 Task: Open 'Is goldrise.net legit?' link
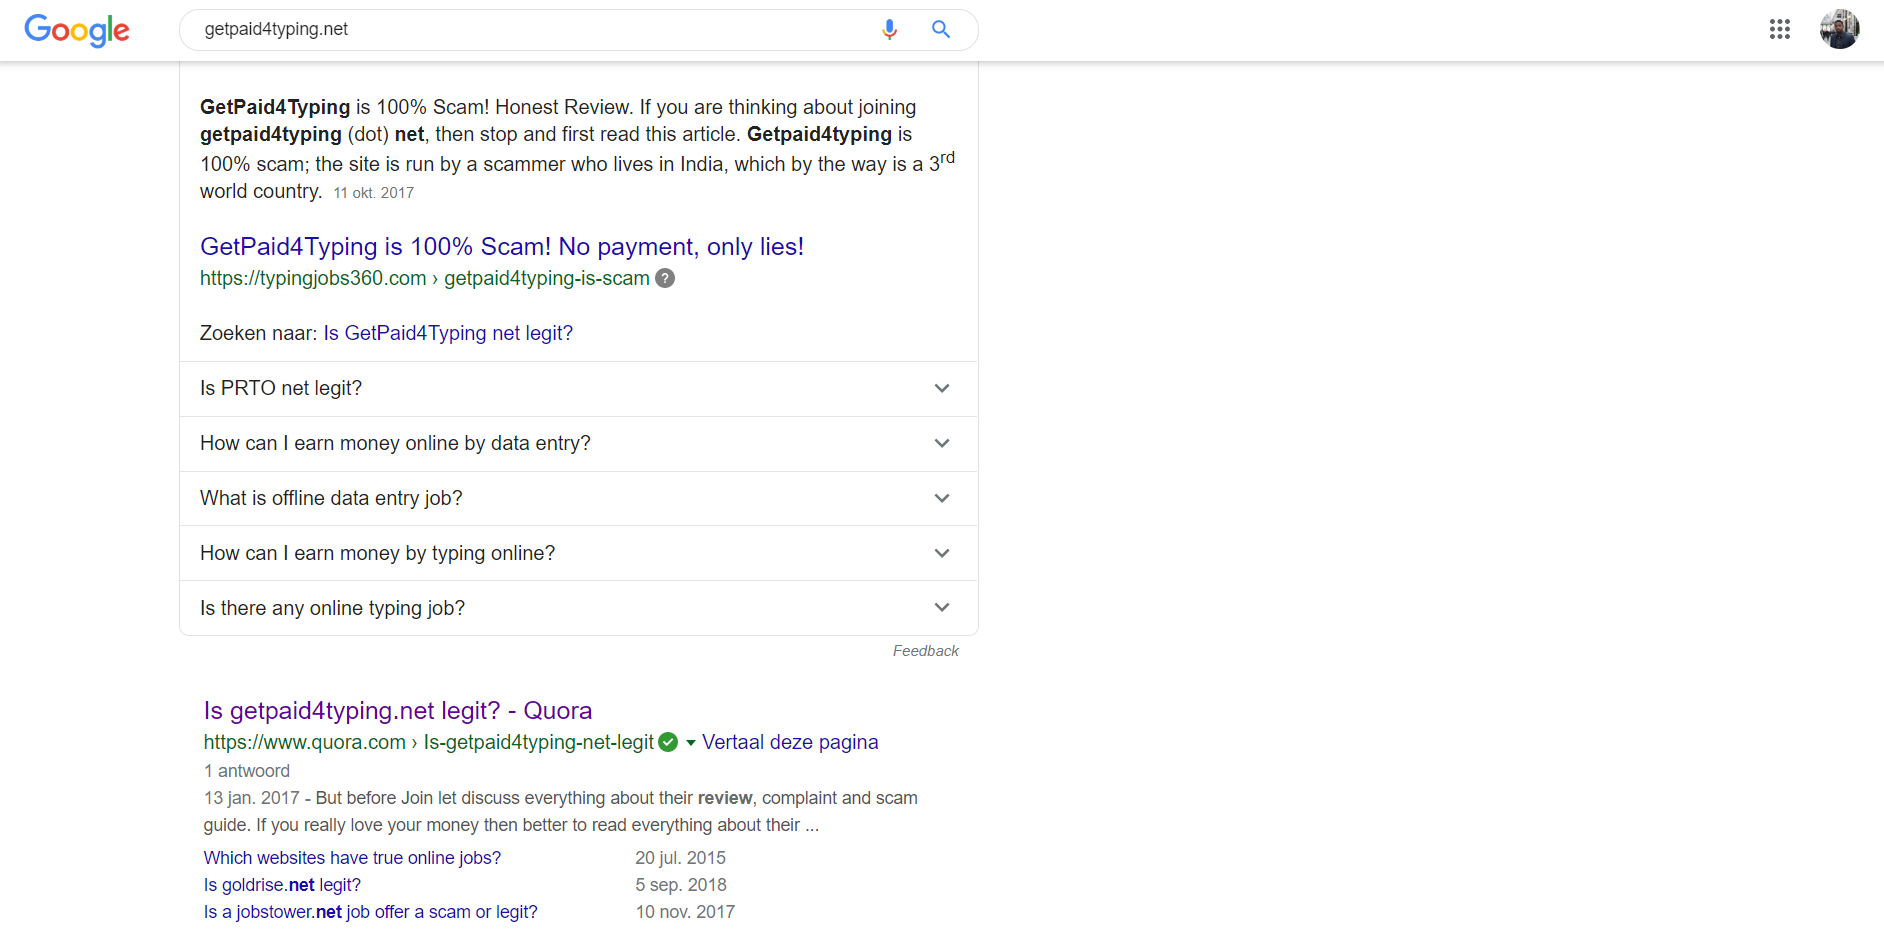[282, 885]
